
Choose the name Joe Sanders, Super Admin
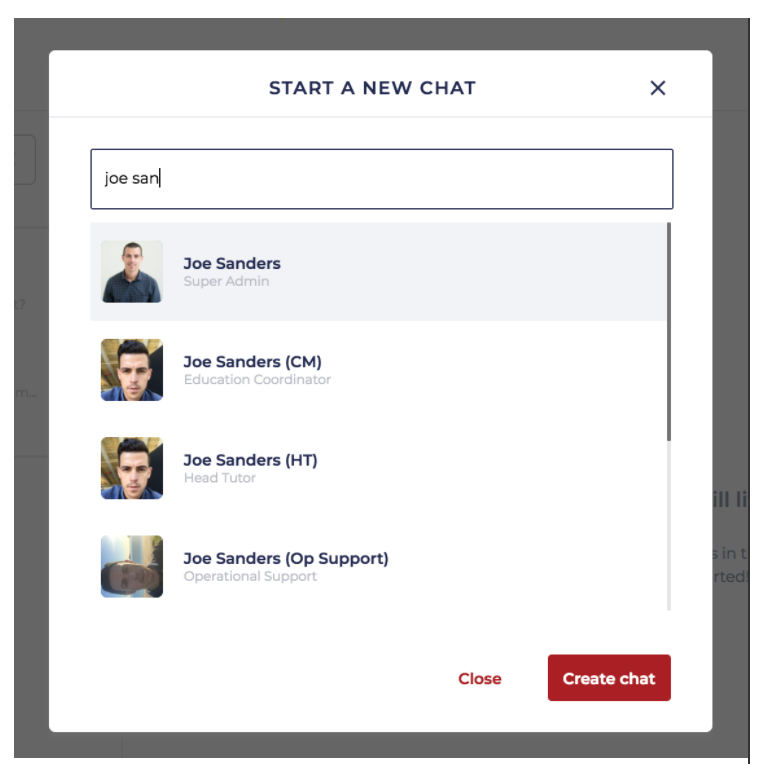232,263
